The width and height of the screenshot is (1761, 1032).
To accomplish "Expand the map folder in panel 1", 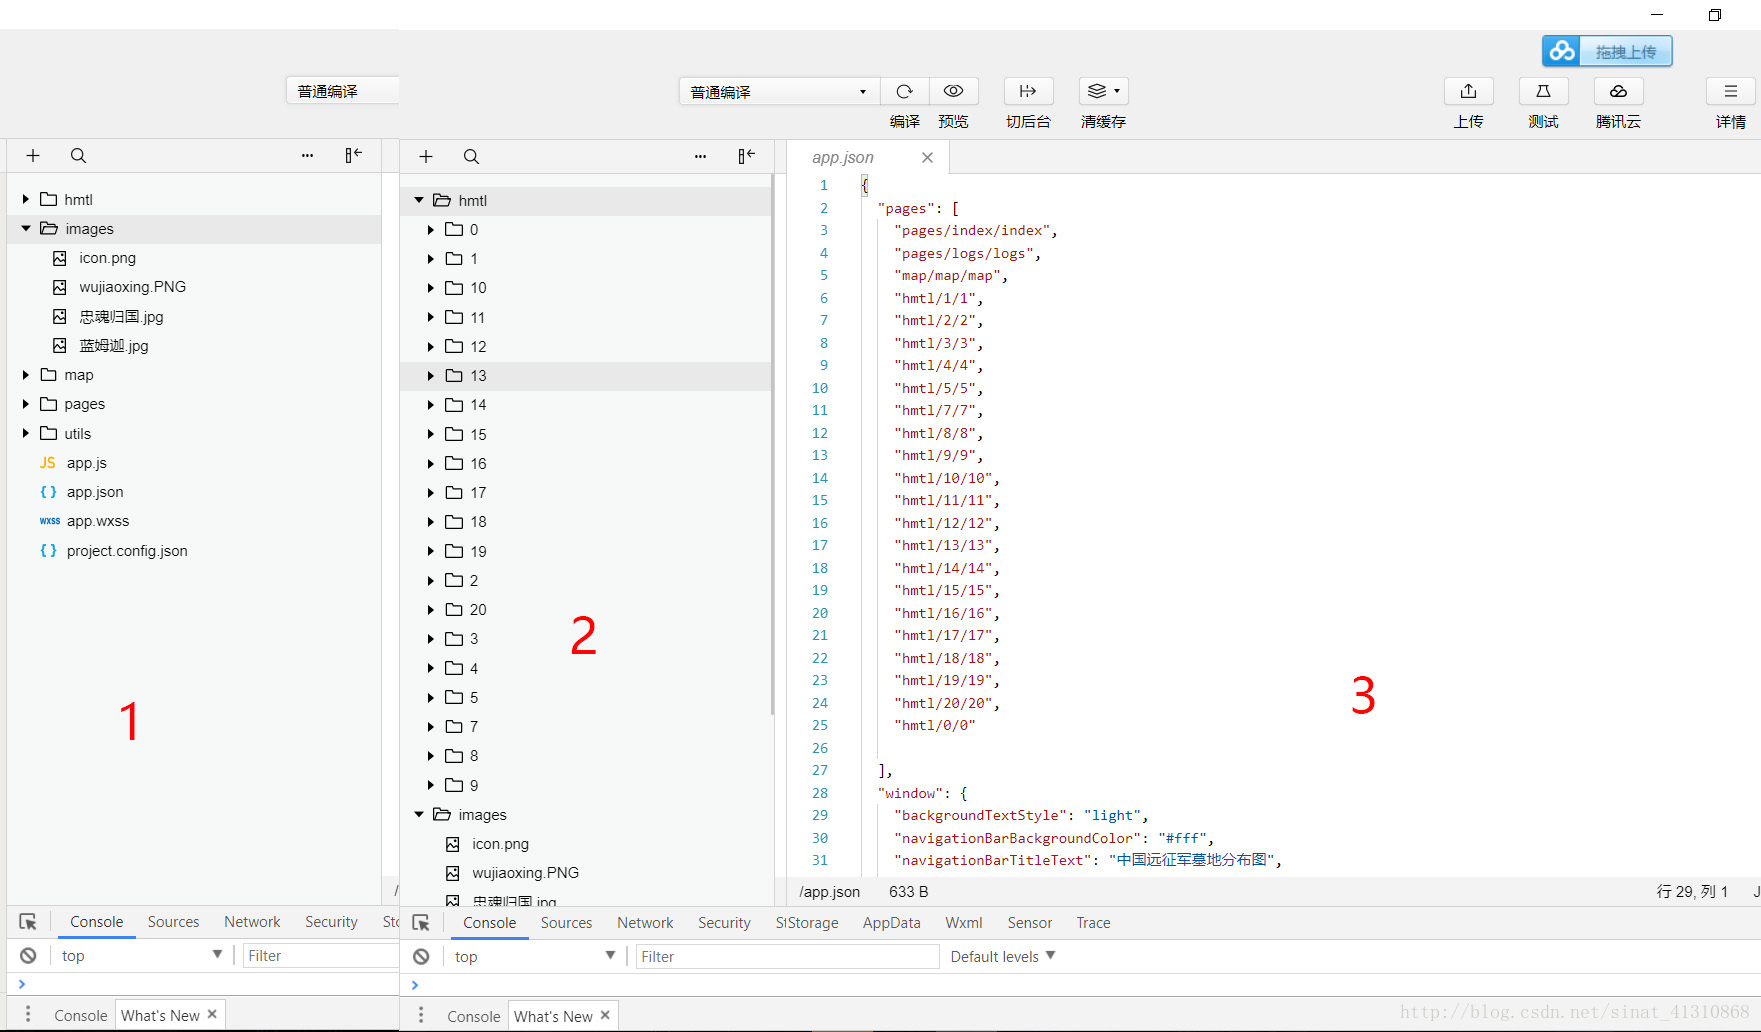I will coord(26,375).
